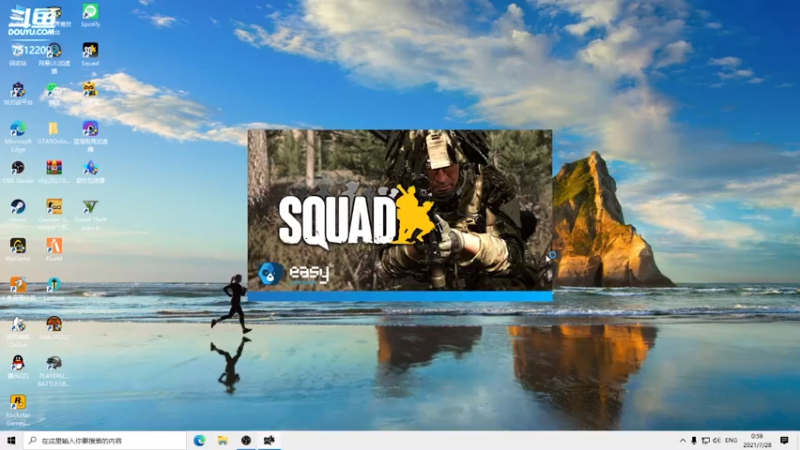Screen dimensions: 800x450
Task: Click the Easy Anti-Cheat logo
Action: coord(293,274)
